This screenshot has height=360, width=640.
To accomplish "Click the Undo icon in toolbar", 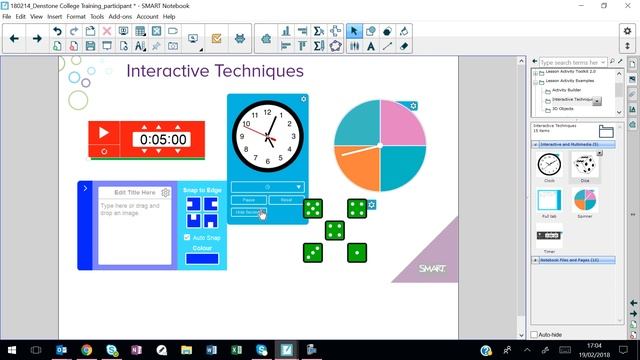I will click(57, 31).
